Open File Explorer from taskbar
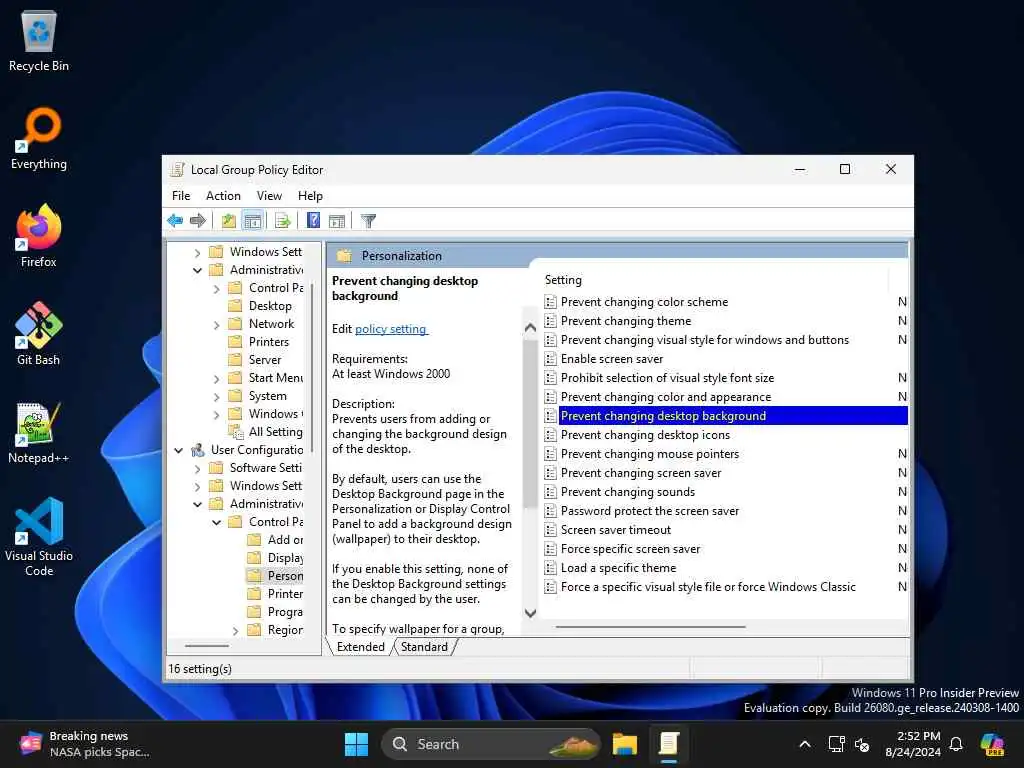Image resolution: width=1024 pixels, height=768 pixels. tap(624, 744)
